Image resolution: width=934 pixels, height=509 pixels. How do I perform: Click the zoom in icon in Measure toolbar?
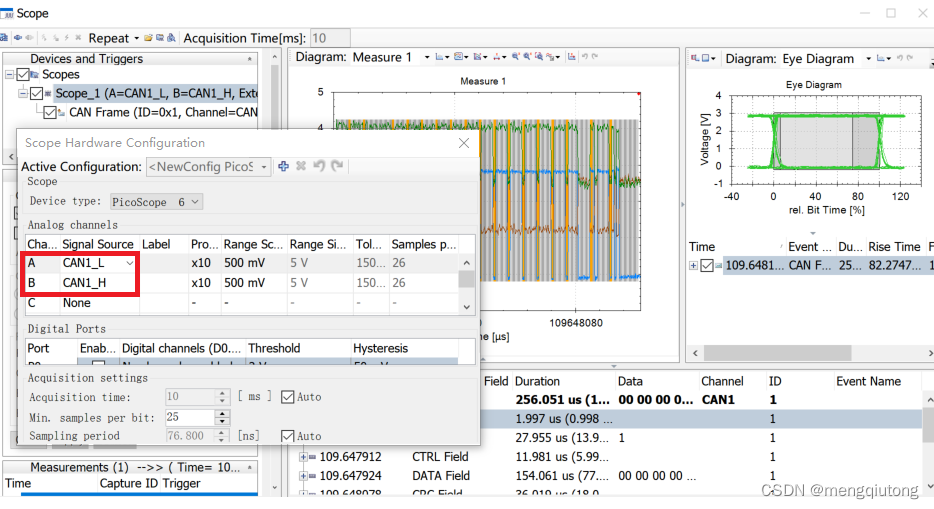click(x=515, y=57)
